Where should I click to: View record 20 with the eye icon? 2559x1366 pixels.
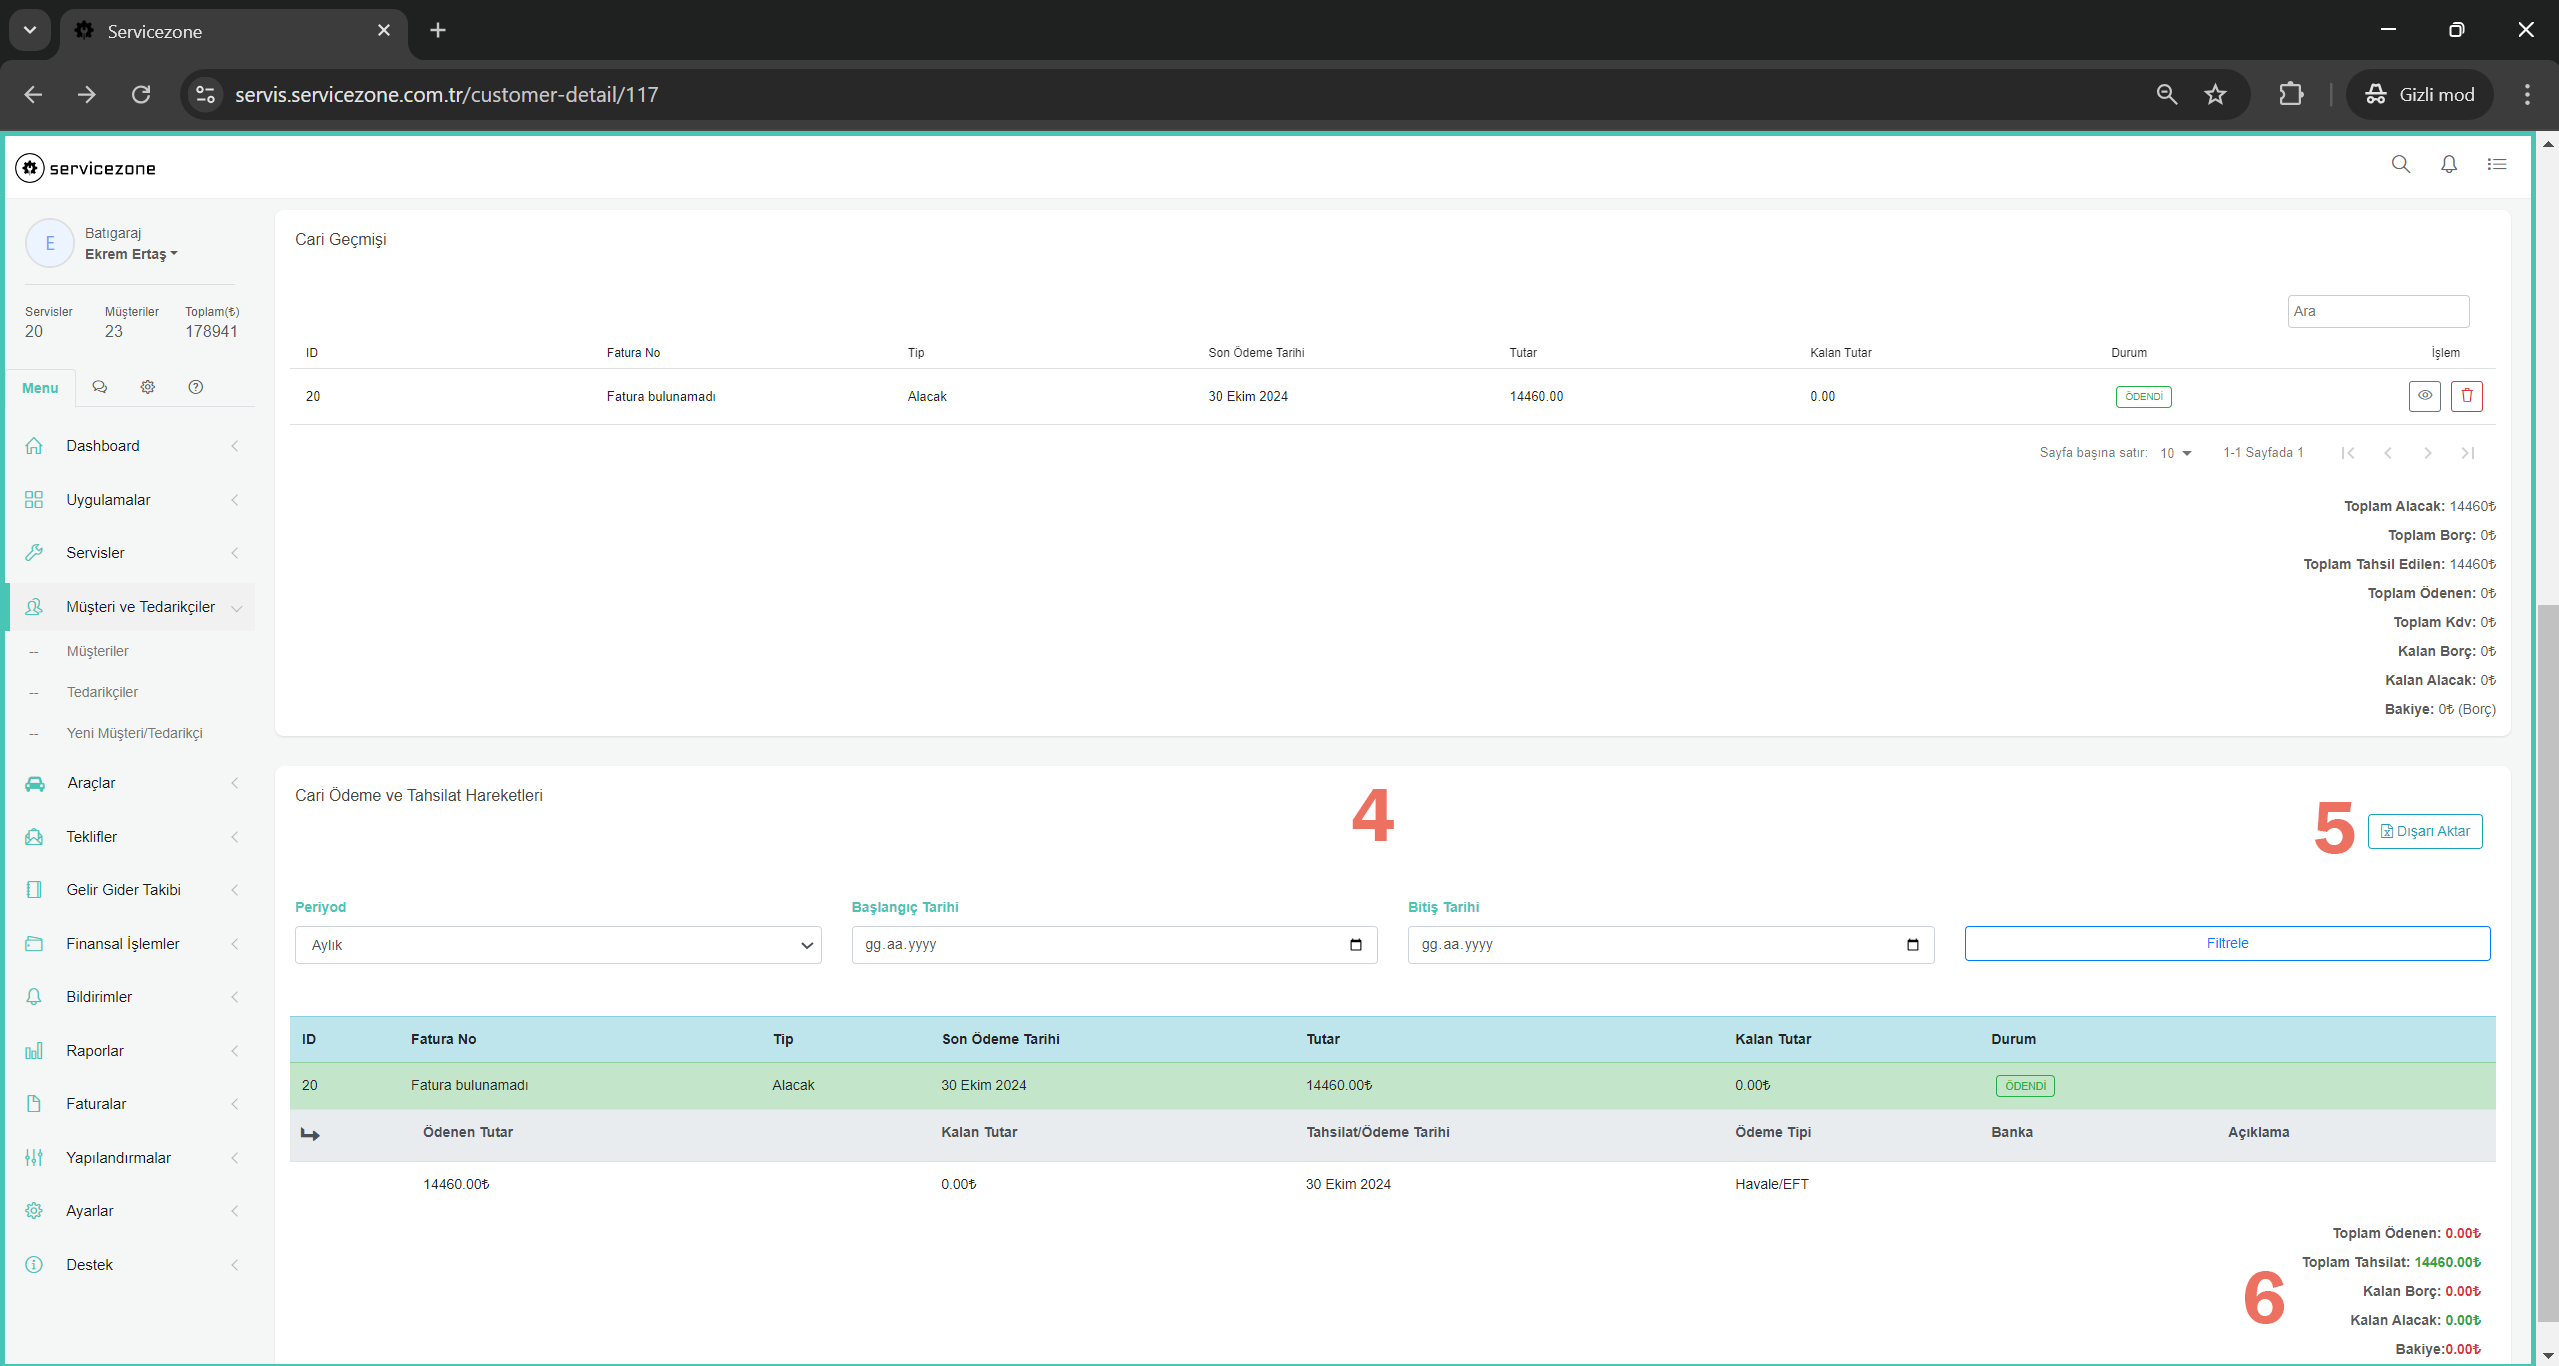point(2424,396)
